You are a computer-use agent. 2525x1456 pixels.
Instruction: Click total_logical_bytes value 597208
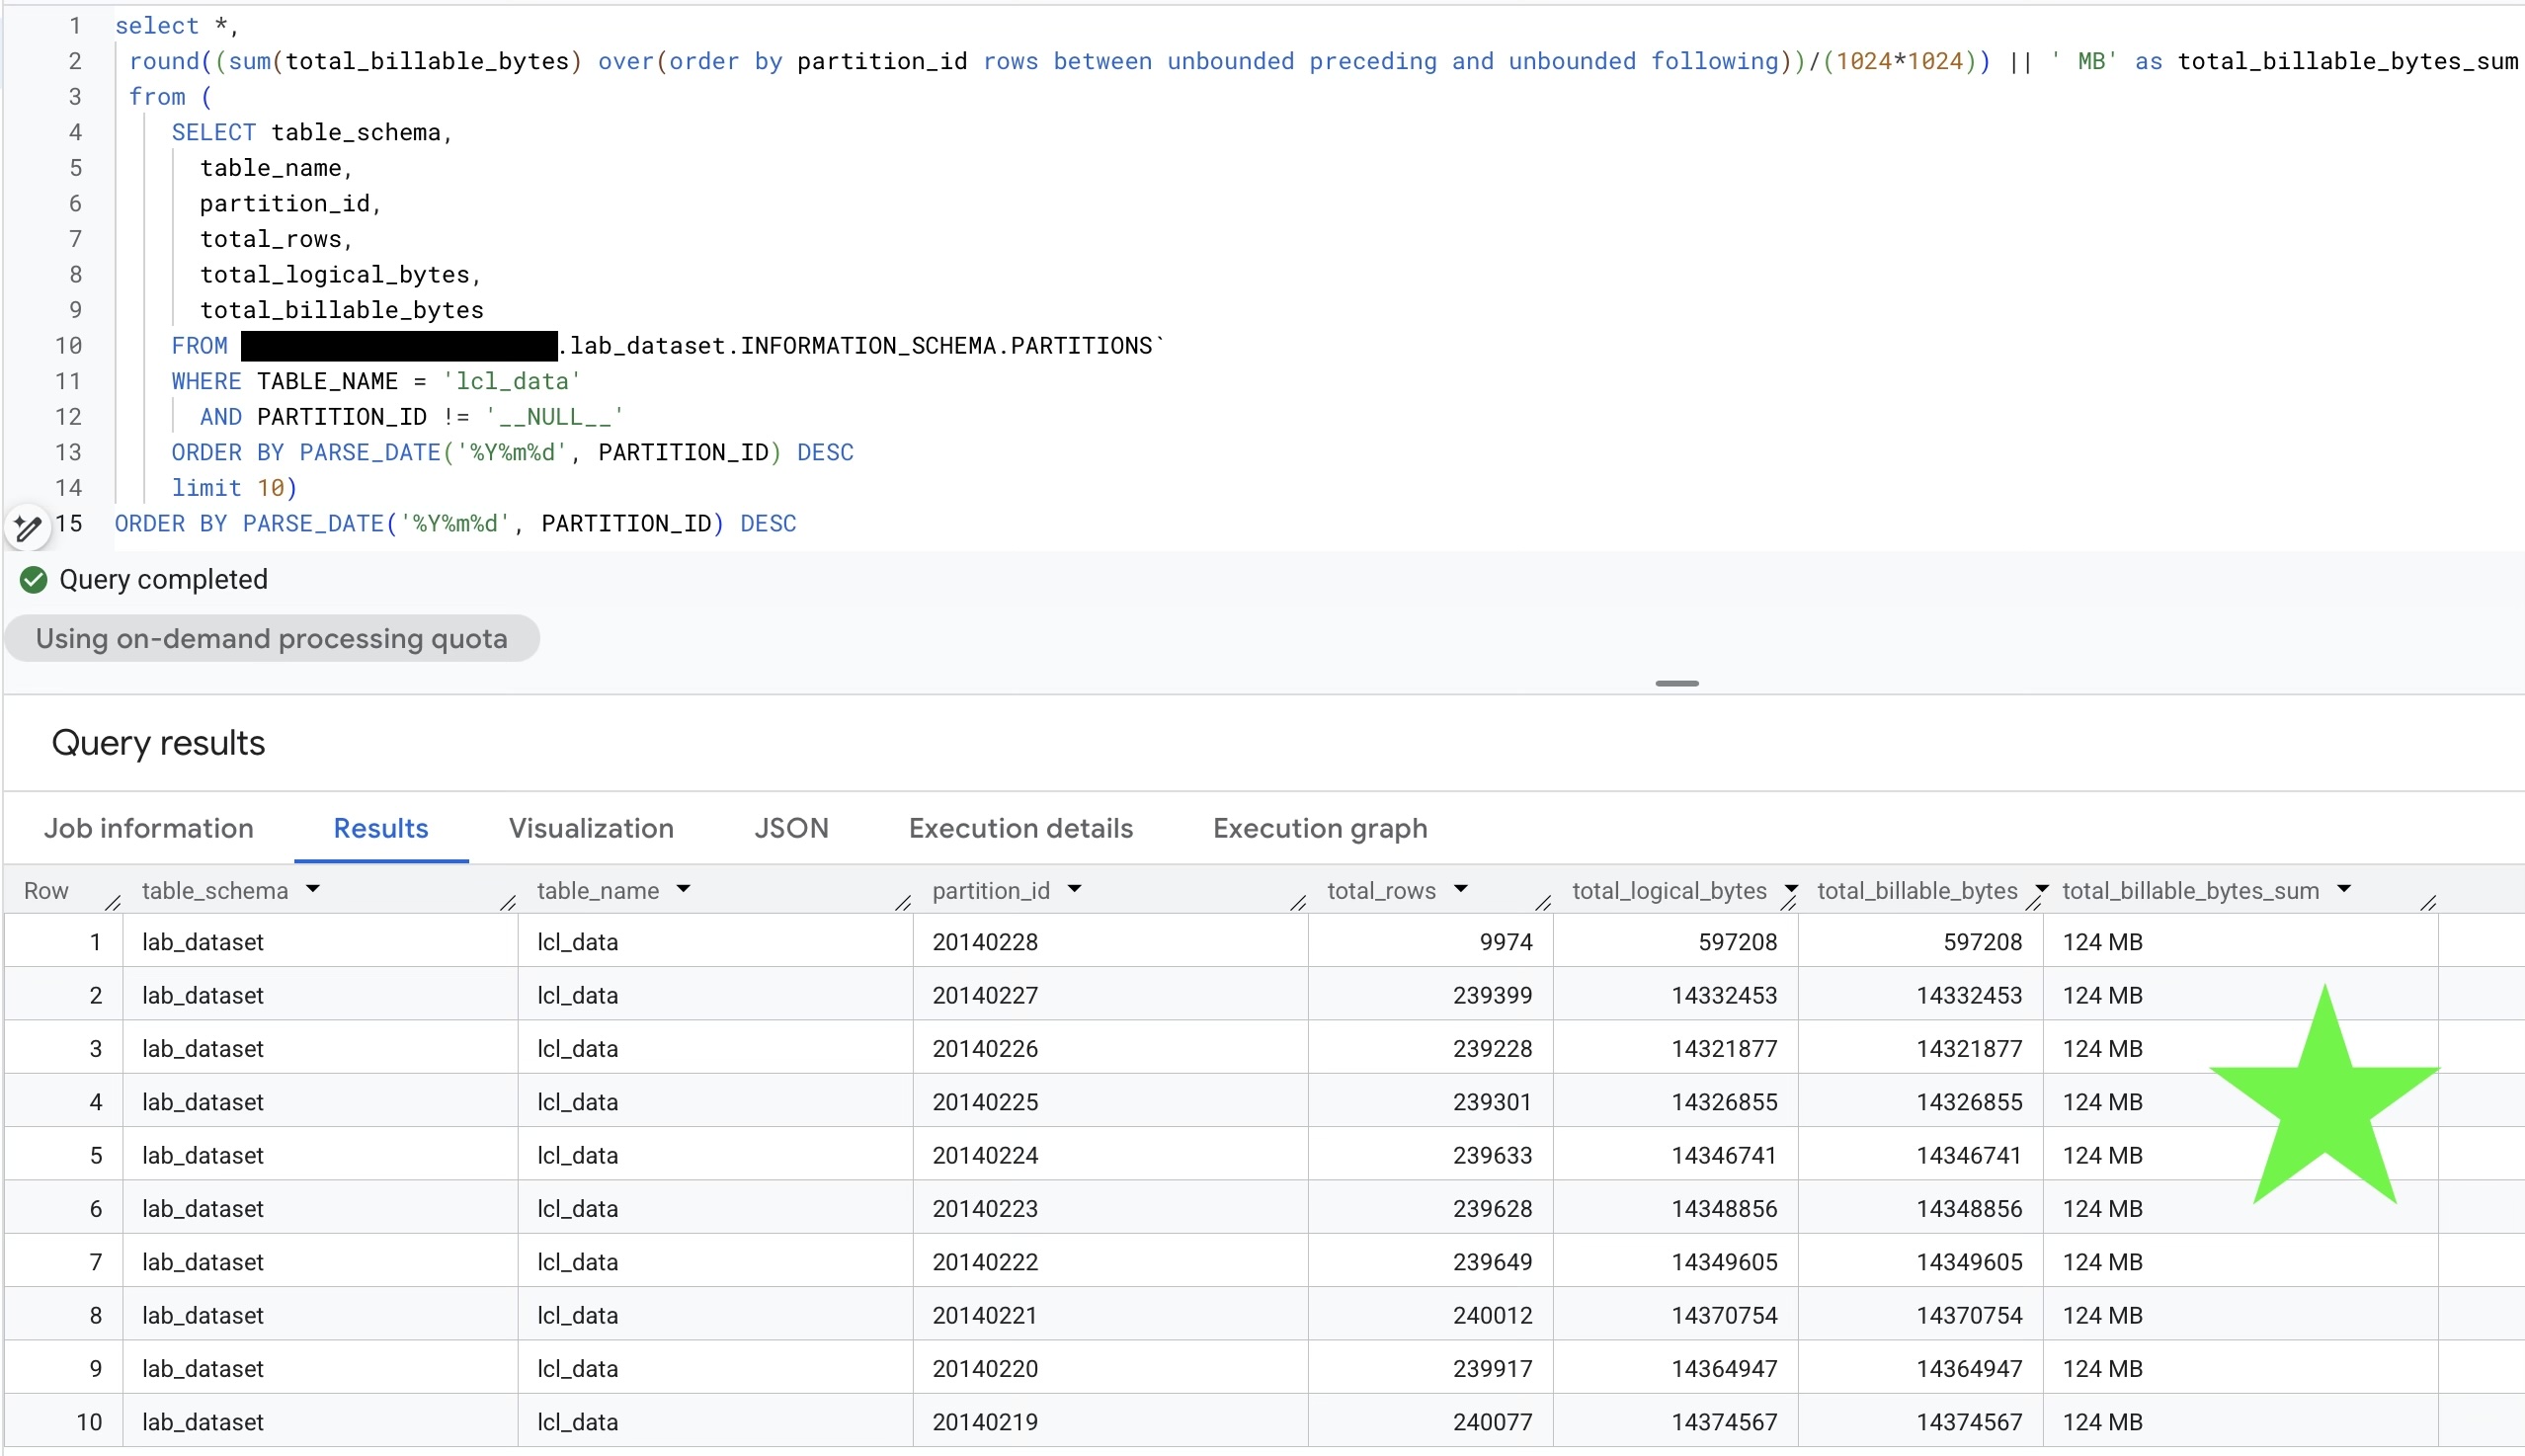[x=1737, y=942]
